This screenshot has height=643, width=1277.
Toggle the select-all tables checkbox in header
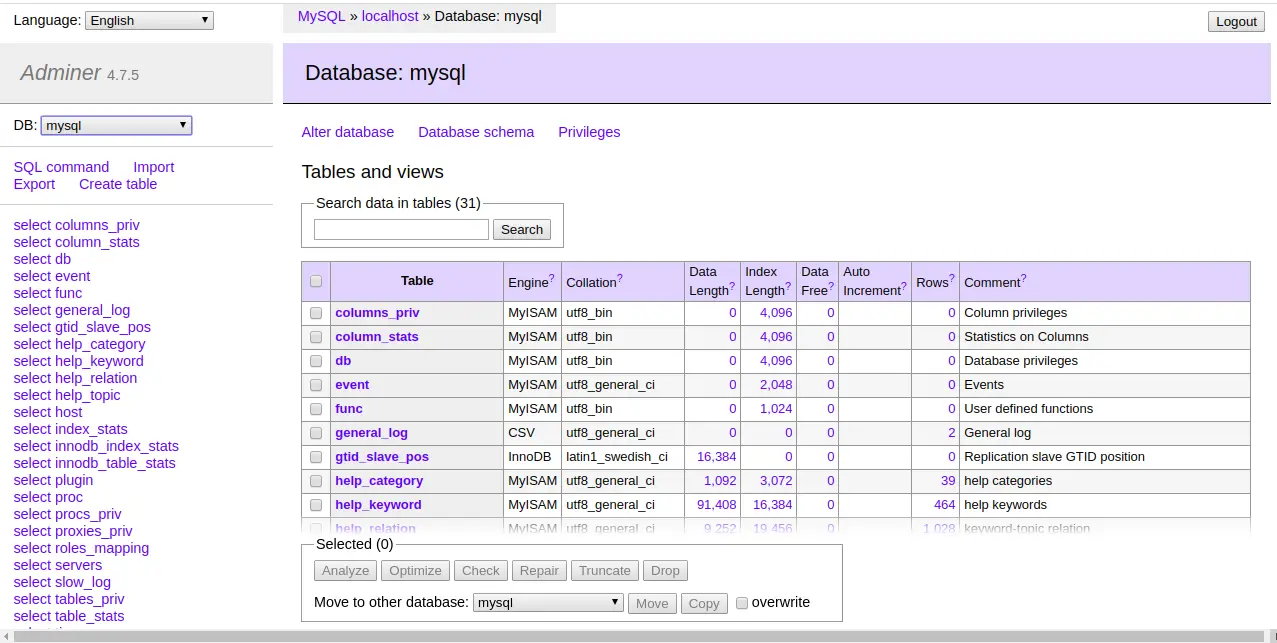[316, 282]
